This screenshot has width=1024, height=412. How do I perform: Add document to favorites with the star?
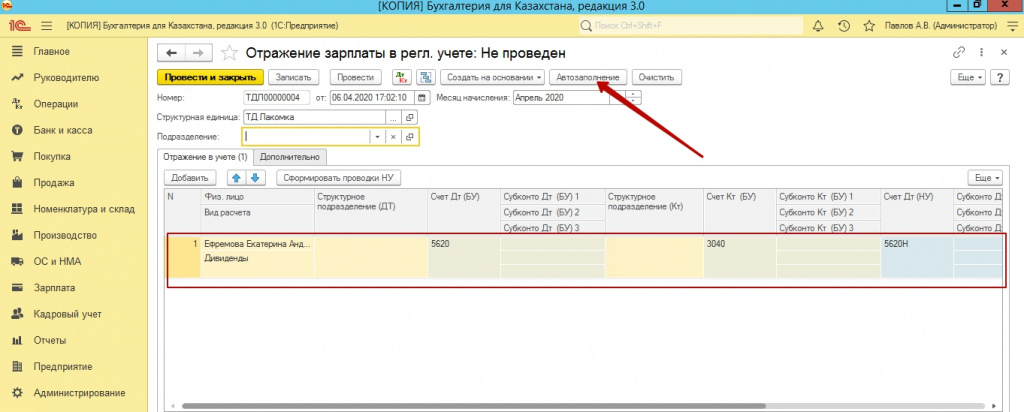point(229,53)
